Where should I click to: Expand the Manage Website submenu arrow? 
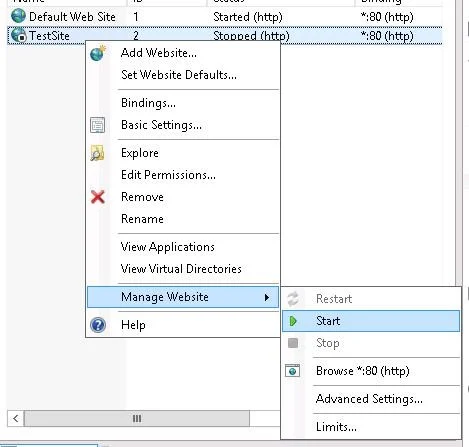(266, 297)
